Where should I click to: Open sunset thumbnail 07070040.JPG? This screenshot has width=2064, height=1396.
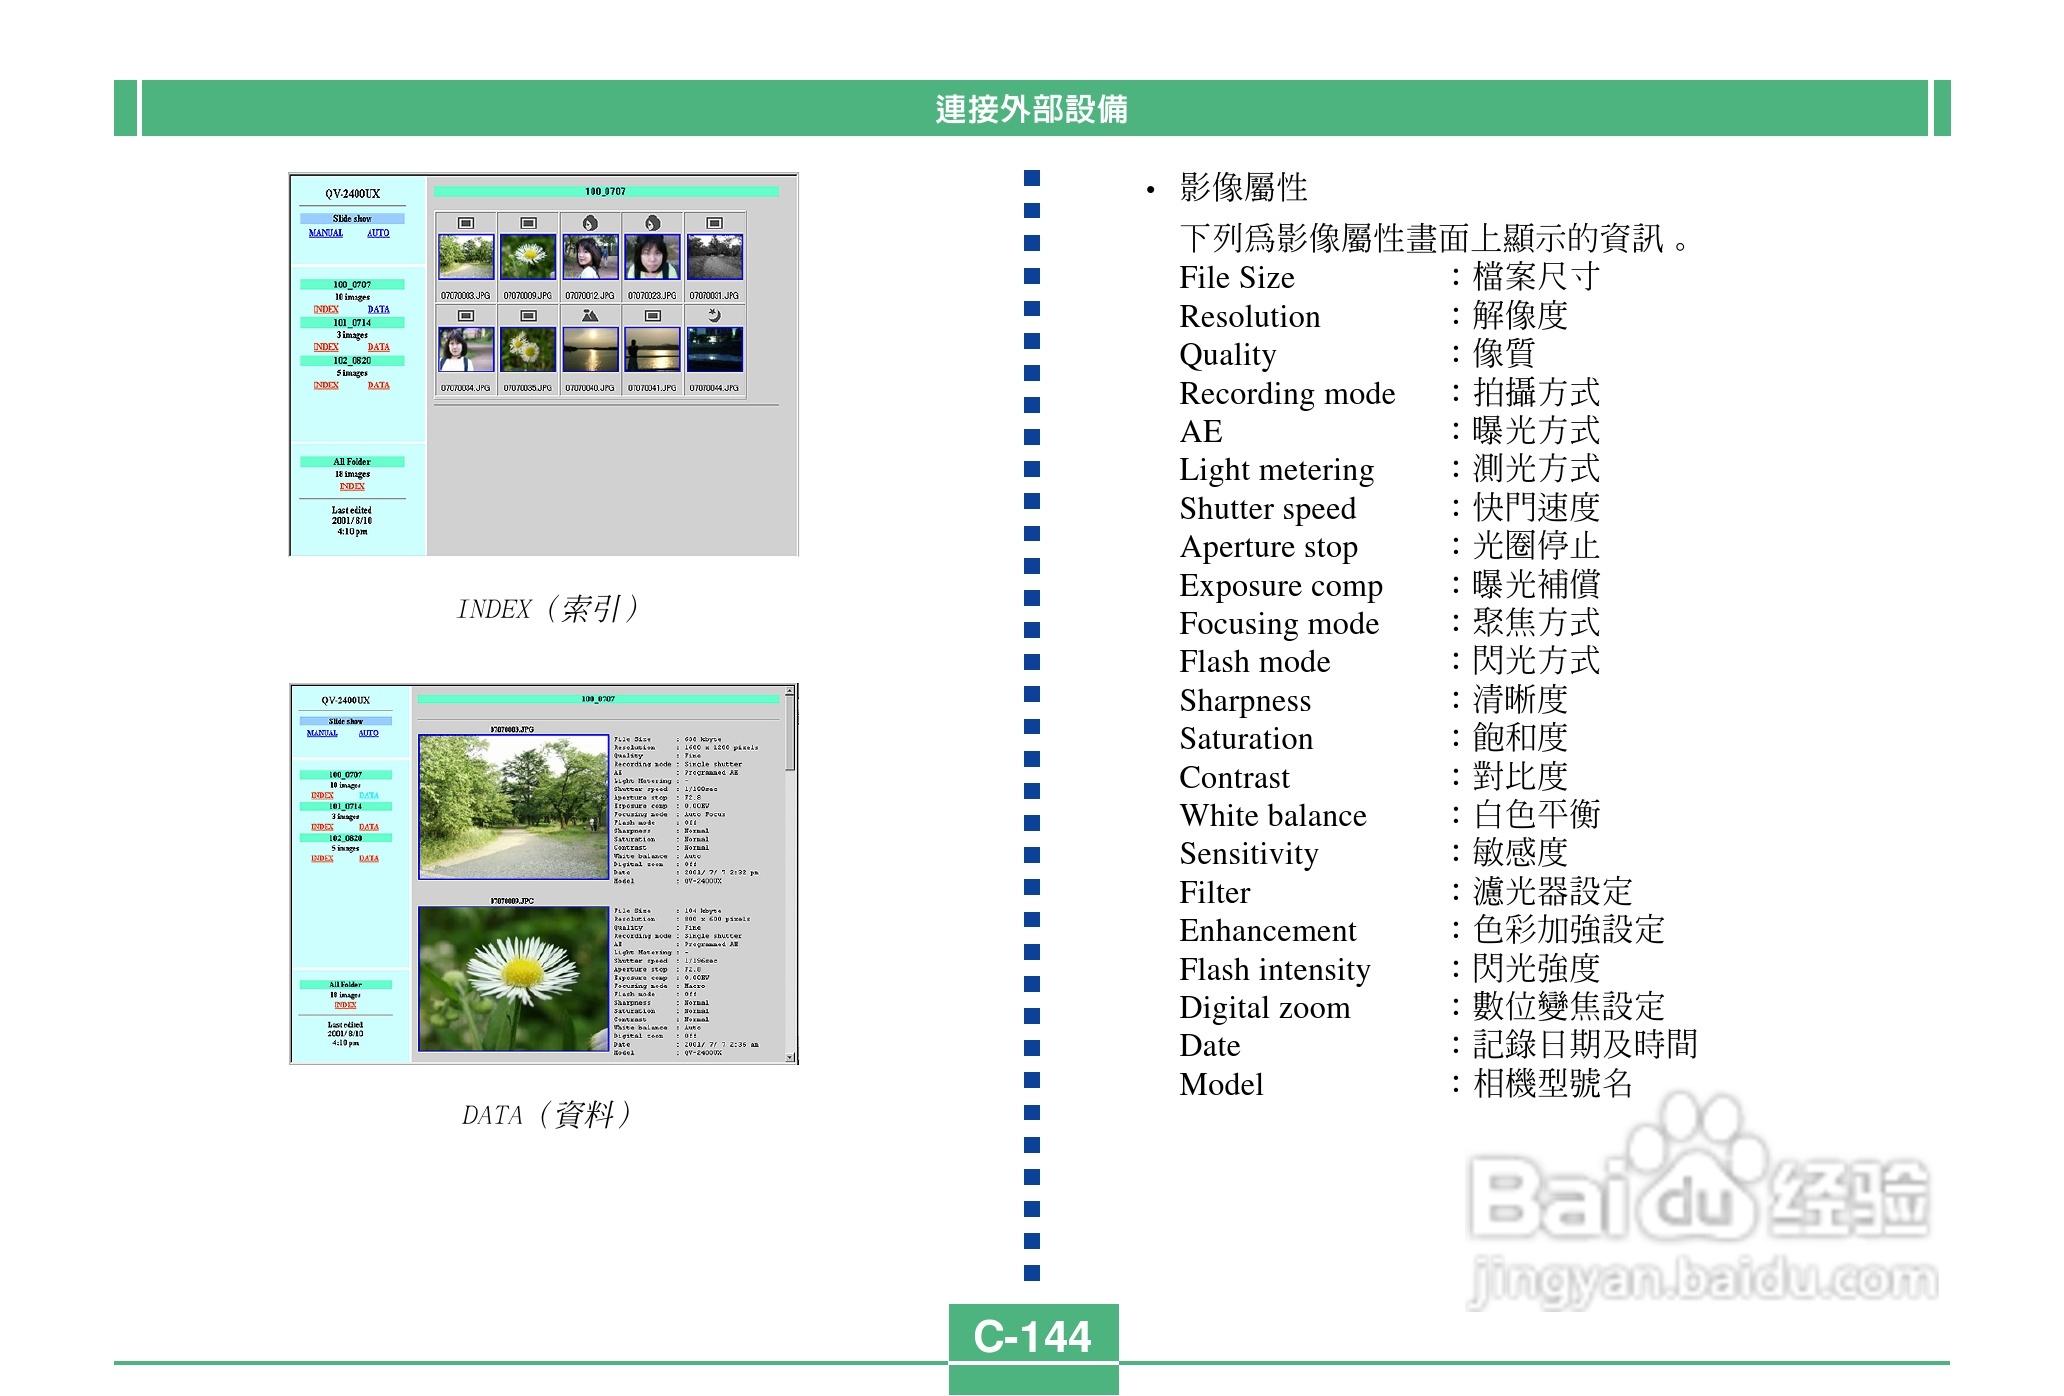point(590,350)
